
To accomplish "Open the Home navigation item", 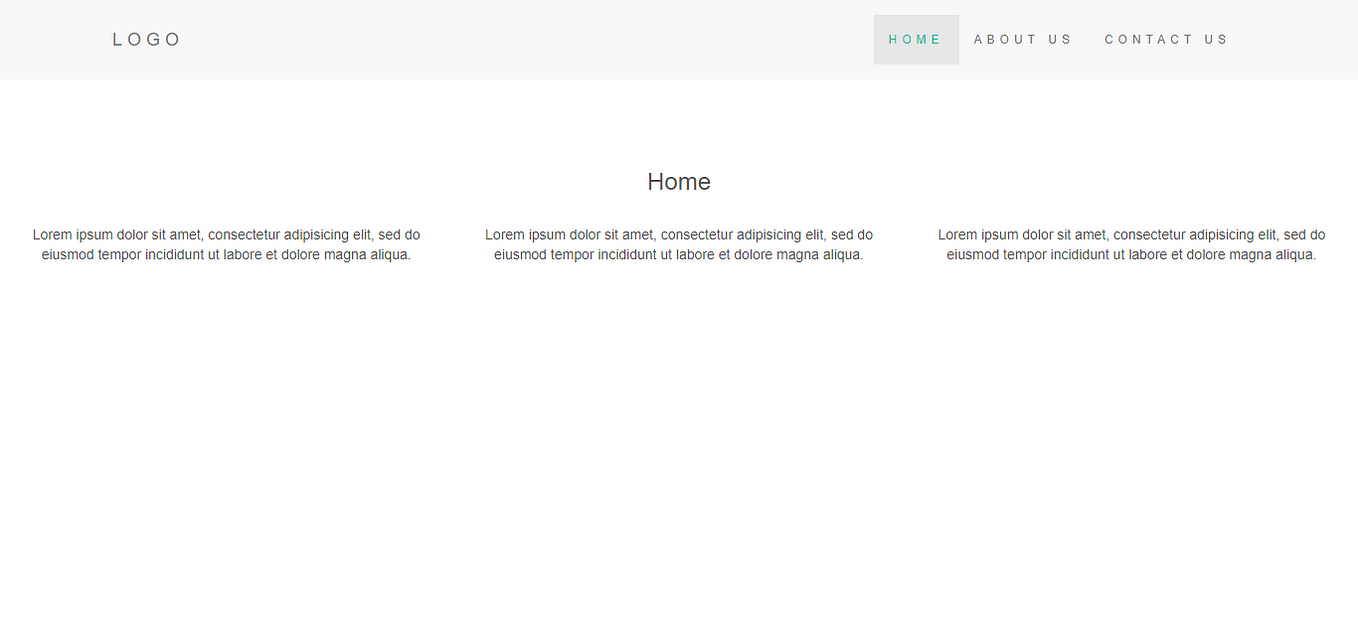I will [916, 40].
